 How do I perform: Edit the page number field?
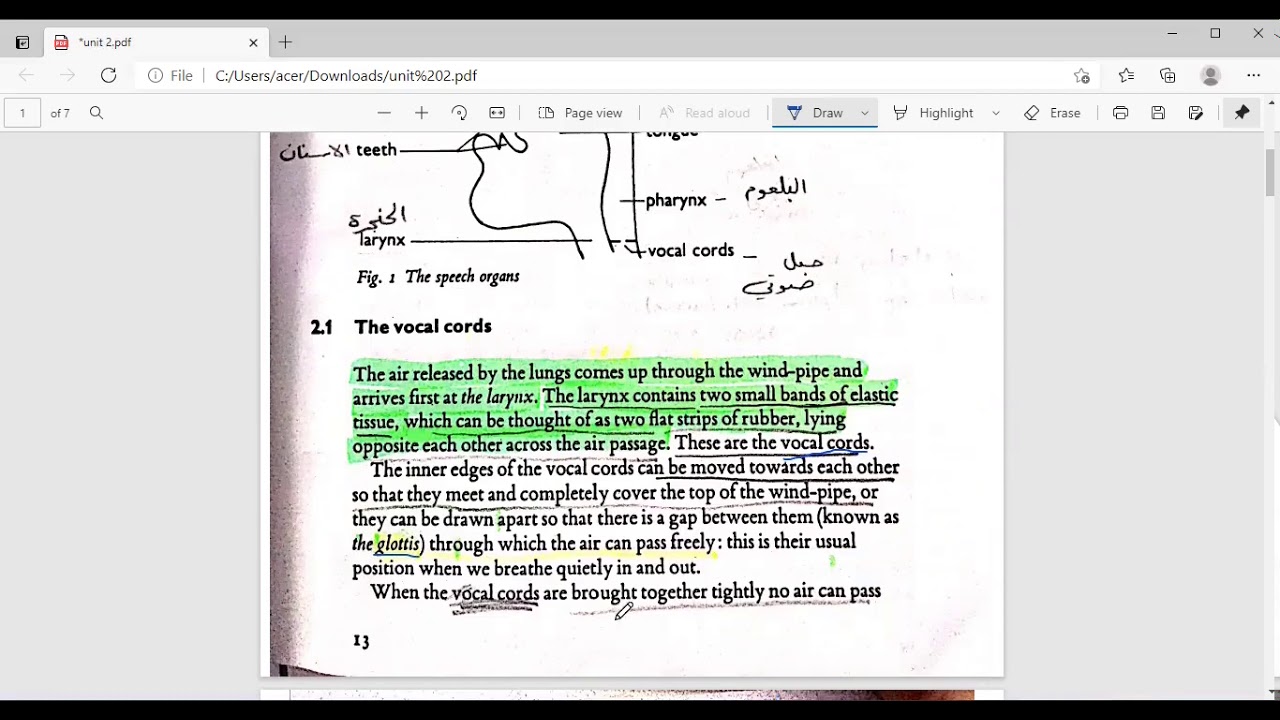22,113
